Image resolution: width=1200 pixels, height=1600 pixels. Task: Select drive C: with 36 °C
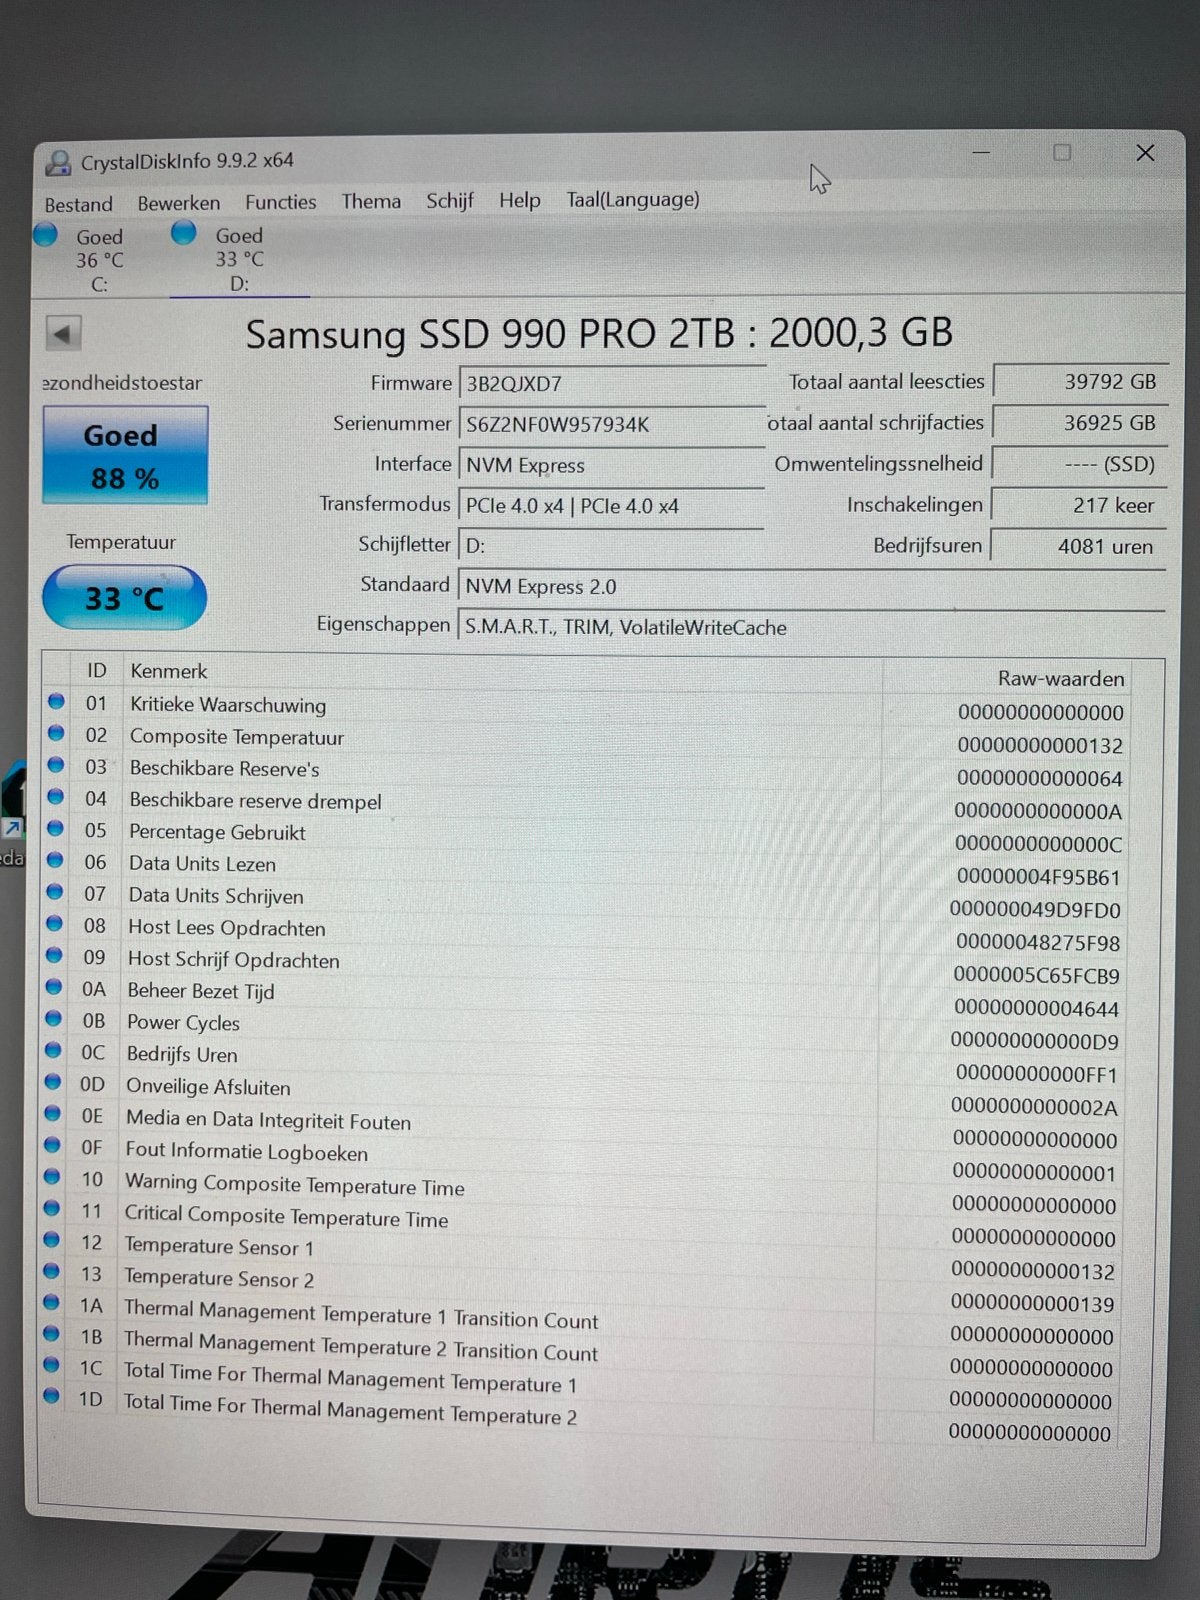[99, 260]
